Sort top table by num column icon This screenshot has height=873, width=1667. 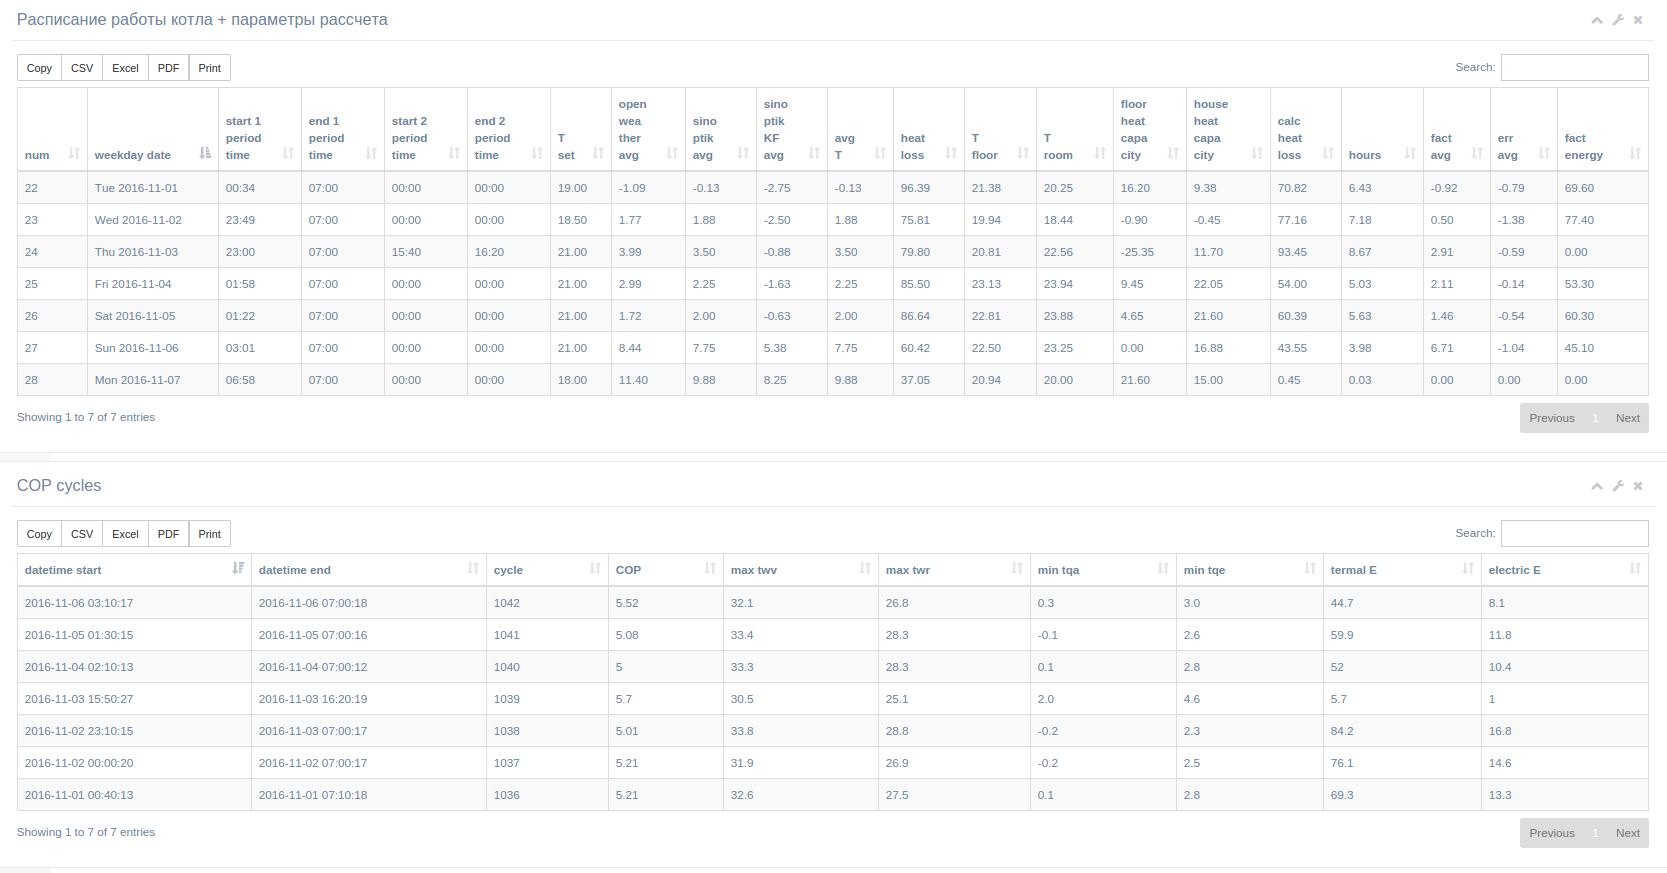[74, 153]
